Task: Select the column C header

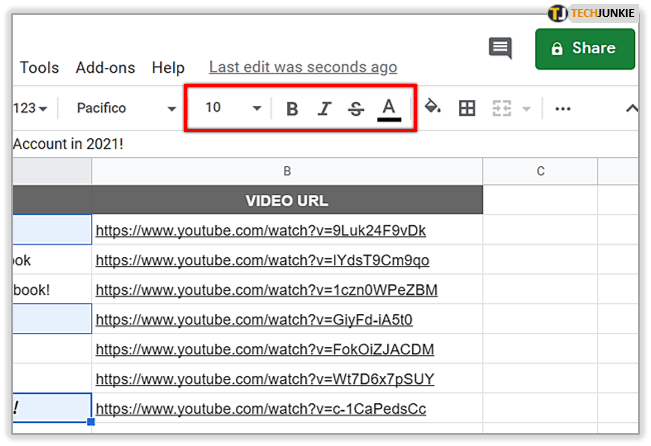Action: click(x=540, y=171)
